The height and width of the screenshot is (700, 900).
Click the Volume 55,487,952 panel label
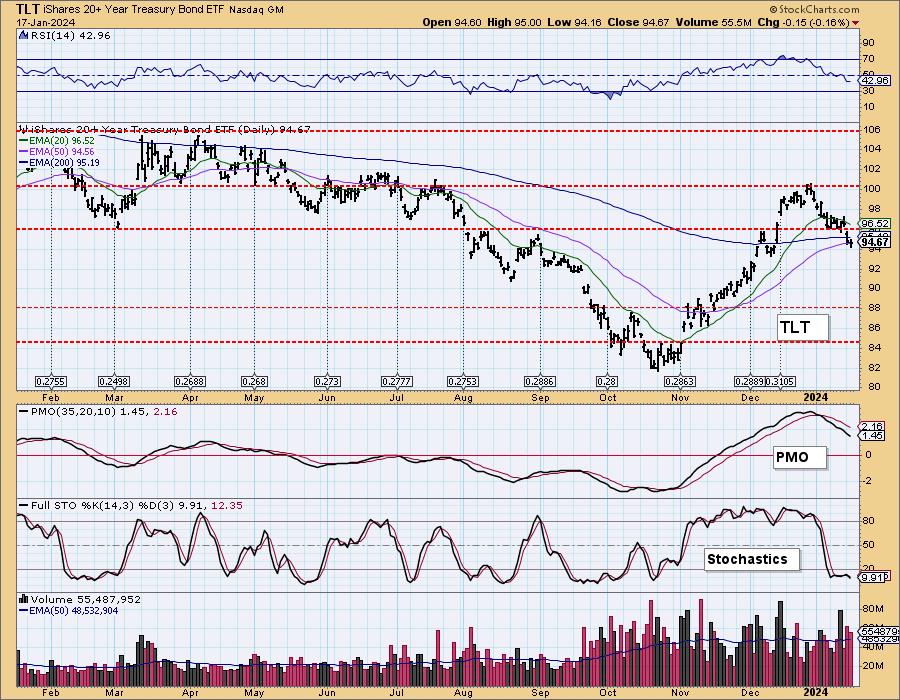click(x=86, y=599)
